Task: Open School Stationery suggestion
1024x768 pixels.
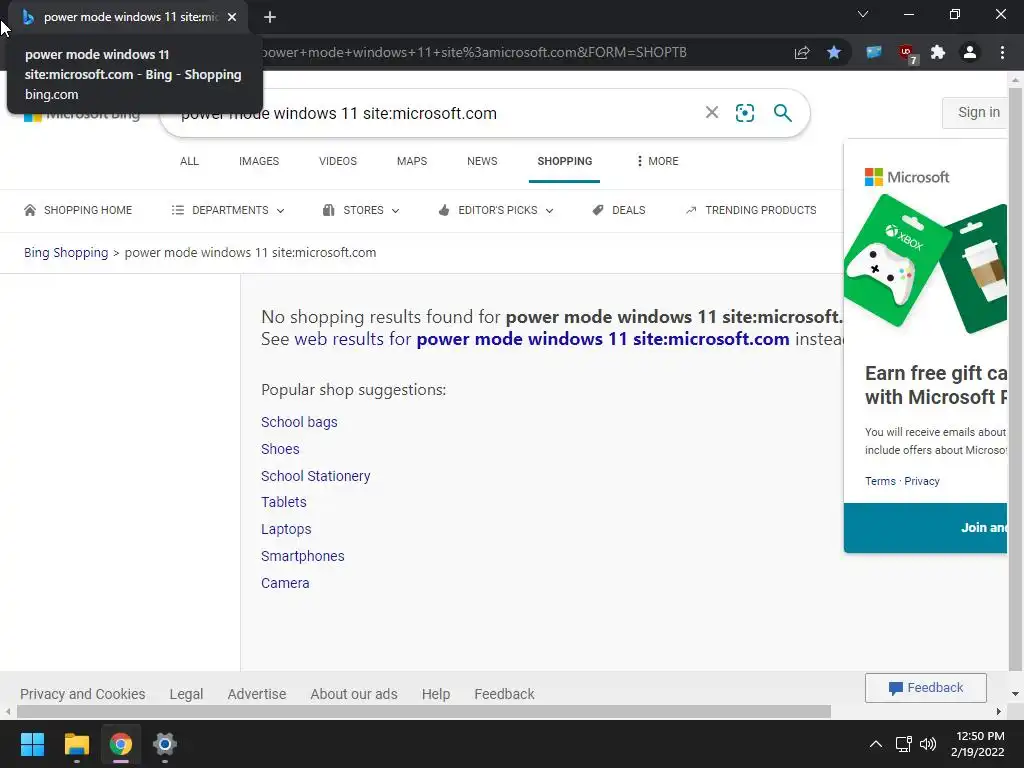Action: click(x=315, y=476)
